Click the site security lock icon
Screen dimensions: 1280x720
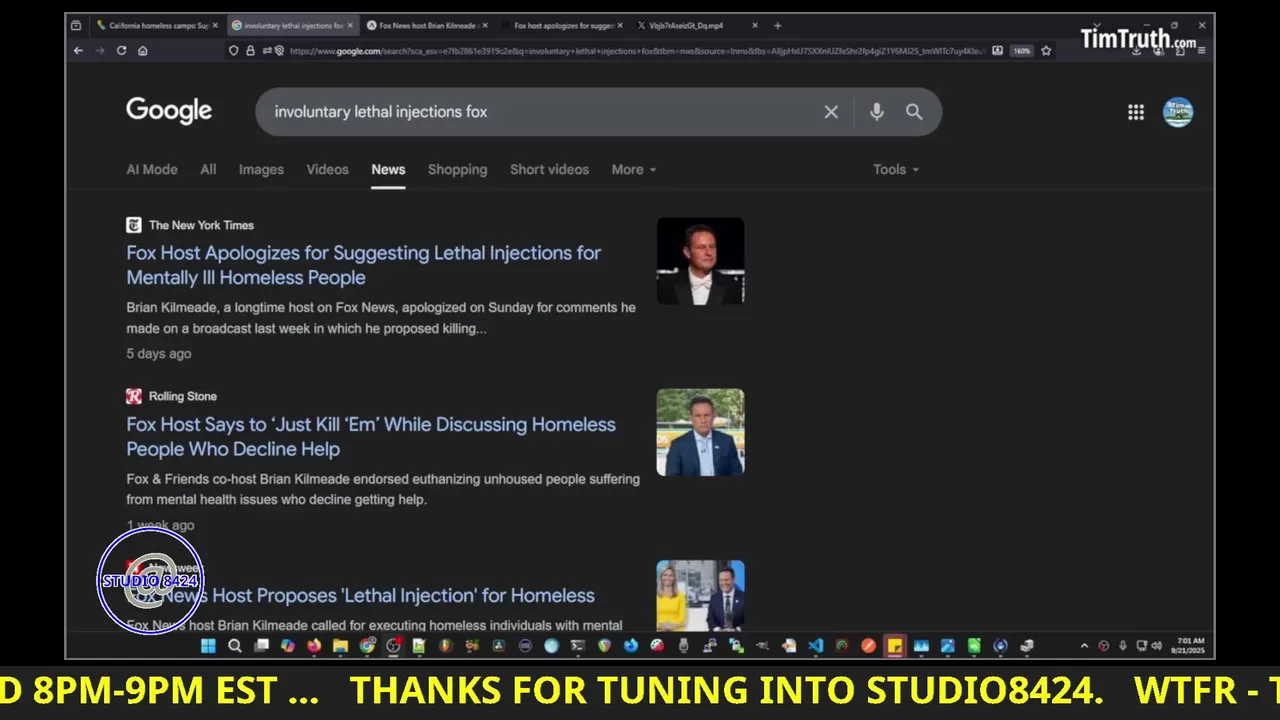[250, 50]
